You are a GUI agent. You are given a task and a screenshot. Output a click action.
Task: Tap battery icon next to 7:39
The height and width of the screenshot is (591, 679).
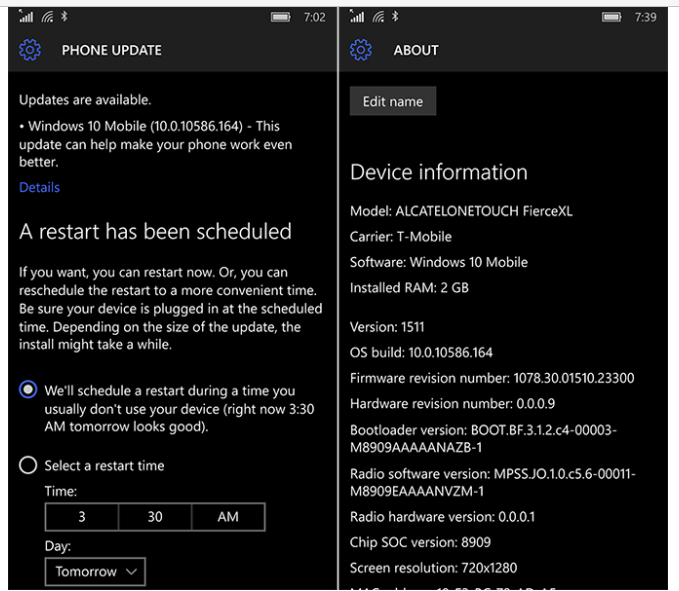click(611, 17)
